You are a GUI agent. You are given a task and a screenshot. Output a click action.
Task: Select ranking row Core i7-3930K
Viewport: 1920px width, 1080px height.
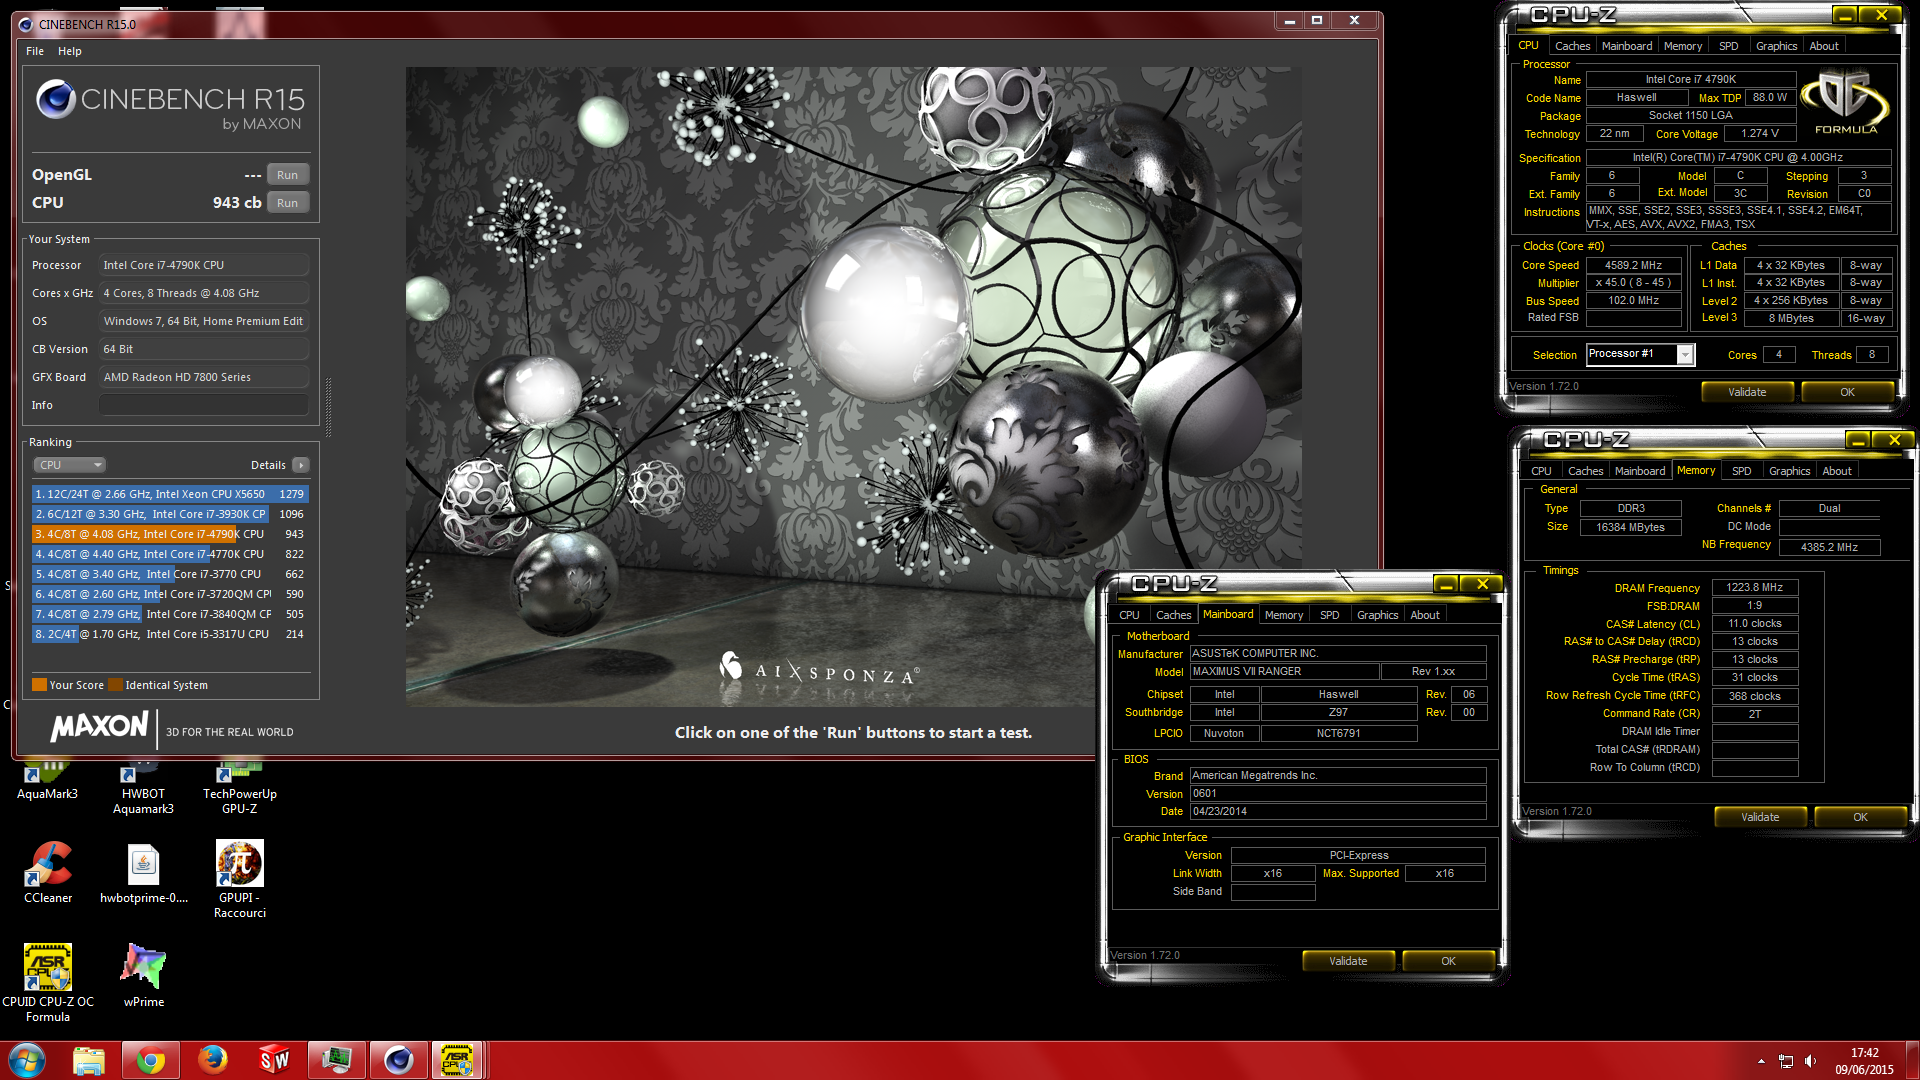pyautogui.click(x=170, y=514)
